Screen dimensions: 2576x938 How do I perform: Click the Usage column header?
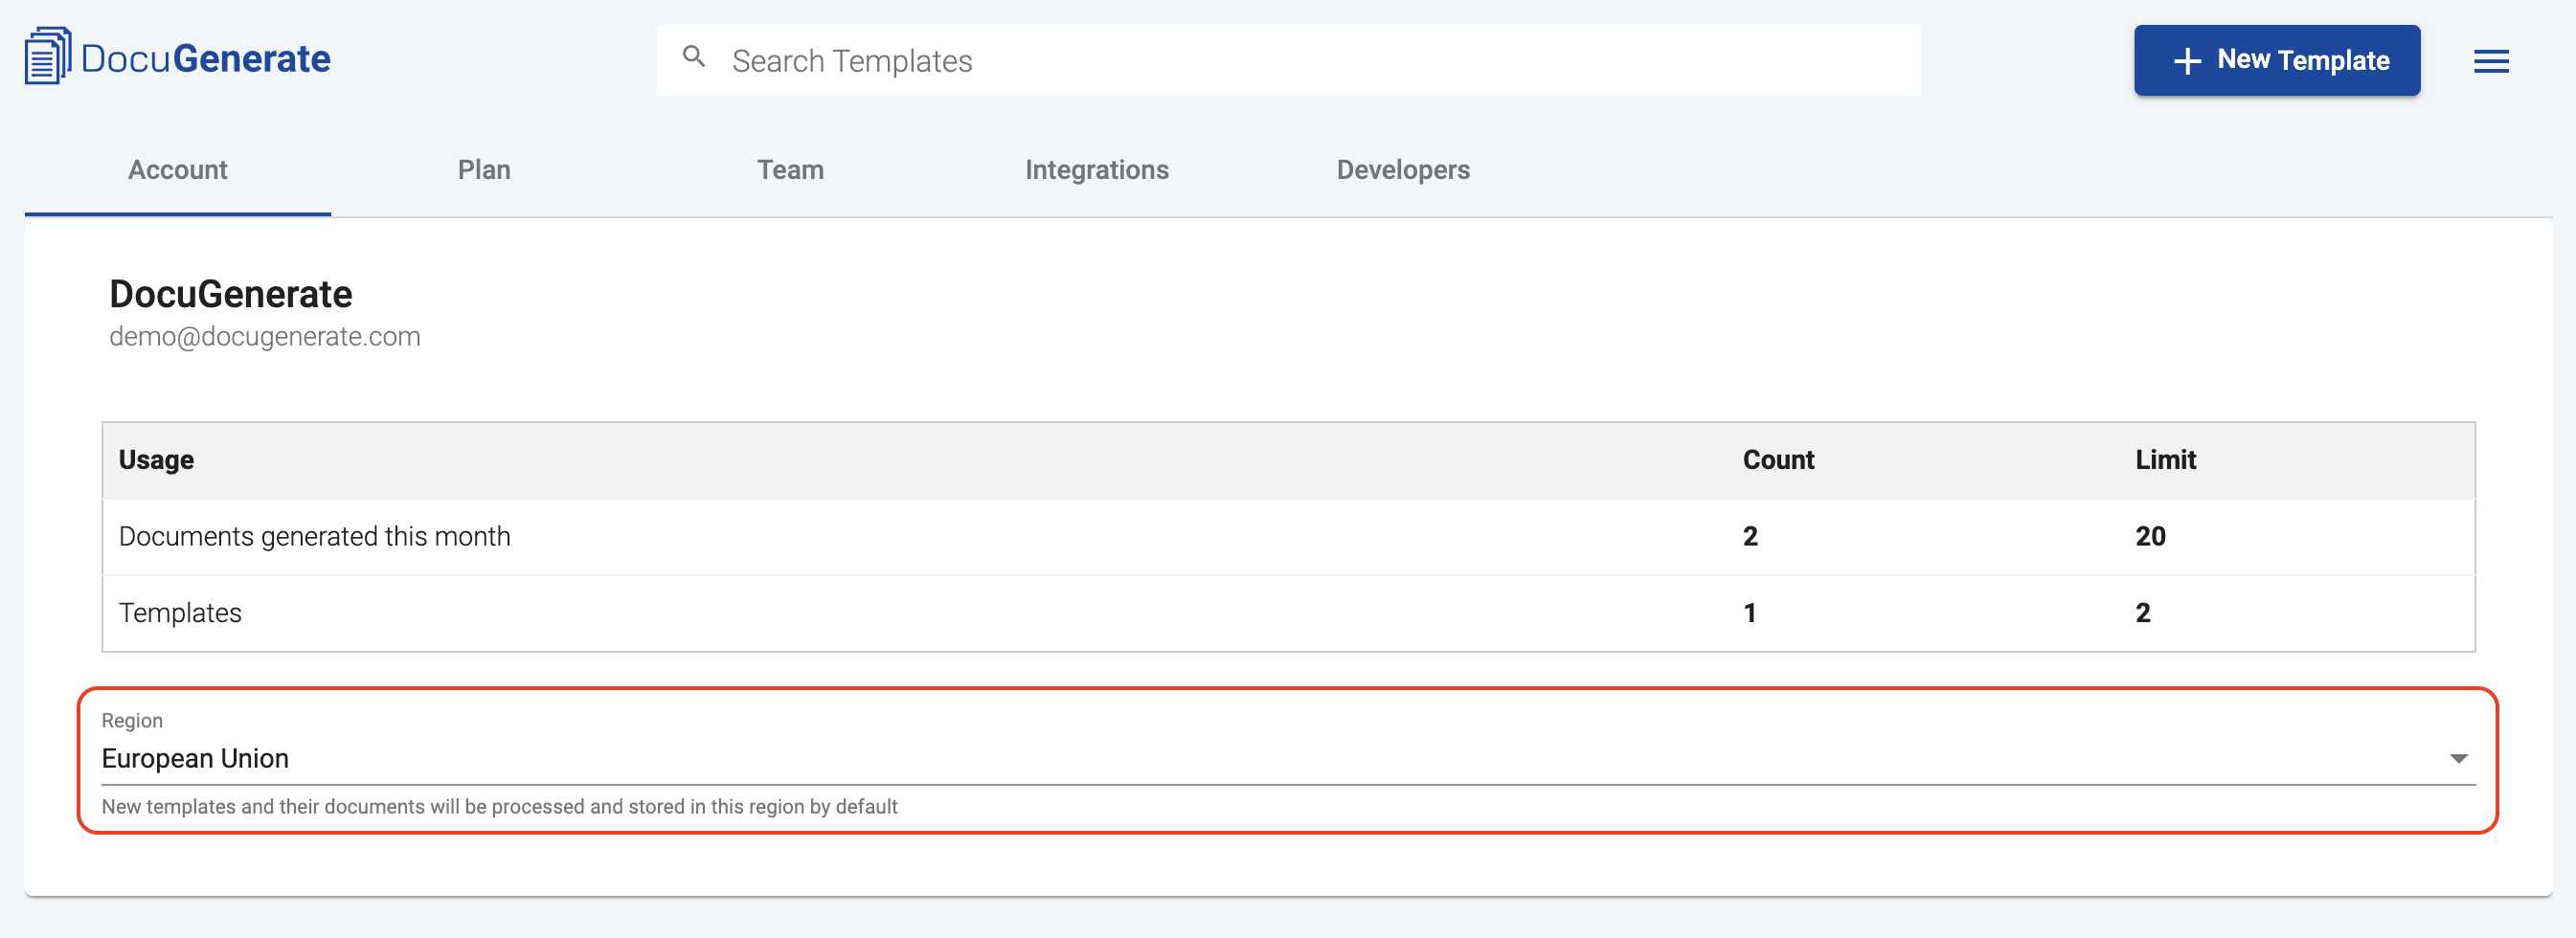pos(156,460)
